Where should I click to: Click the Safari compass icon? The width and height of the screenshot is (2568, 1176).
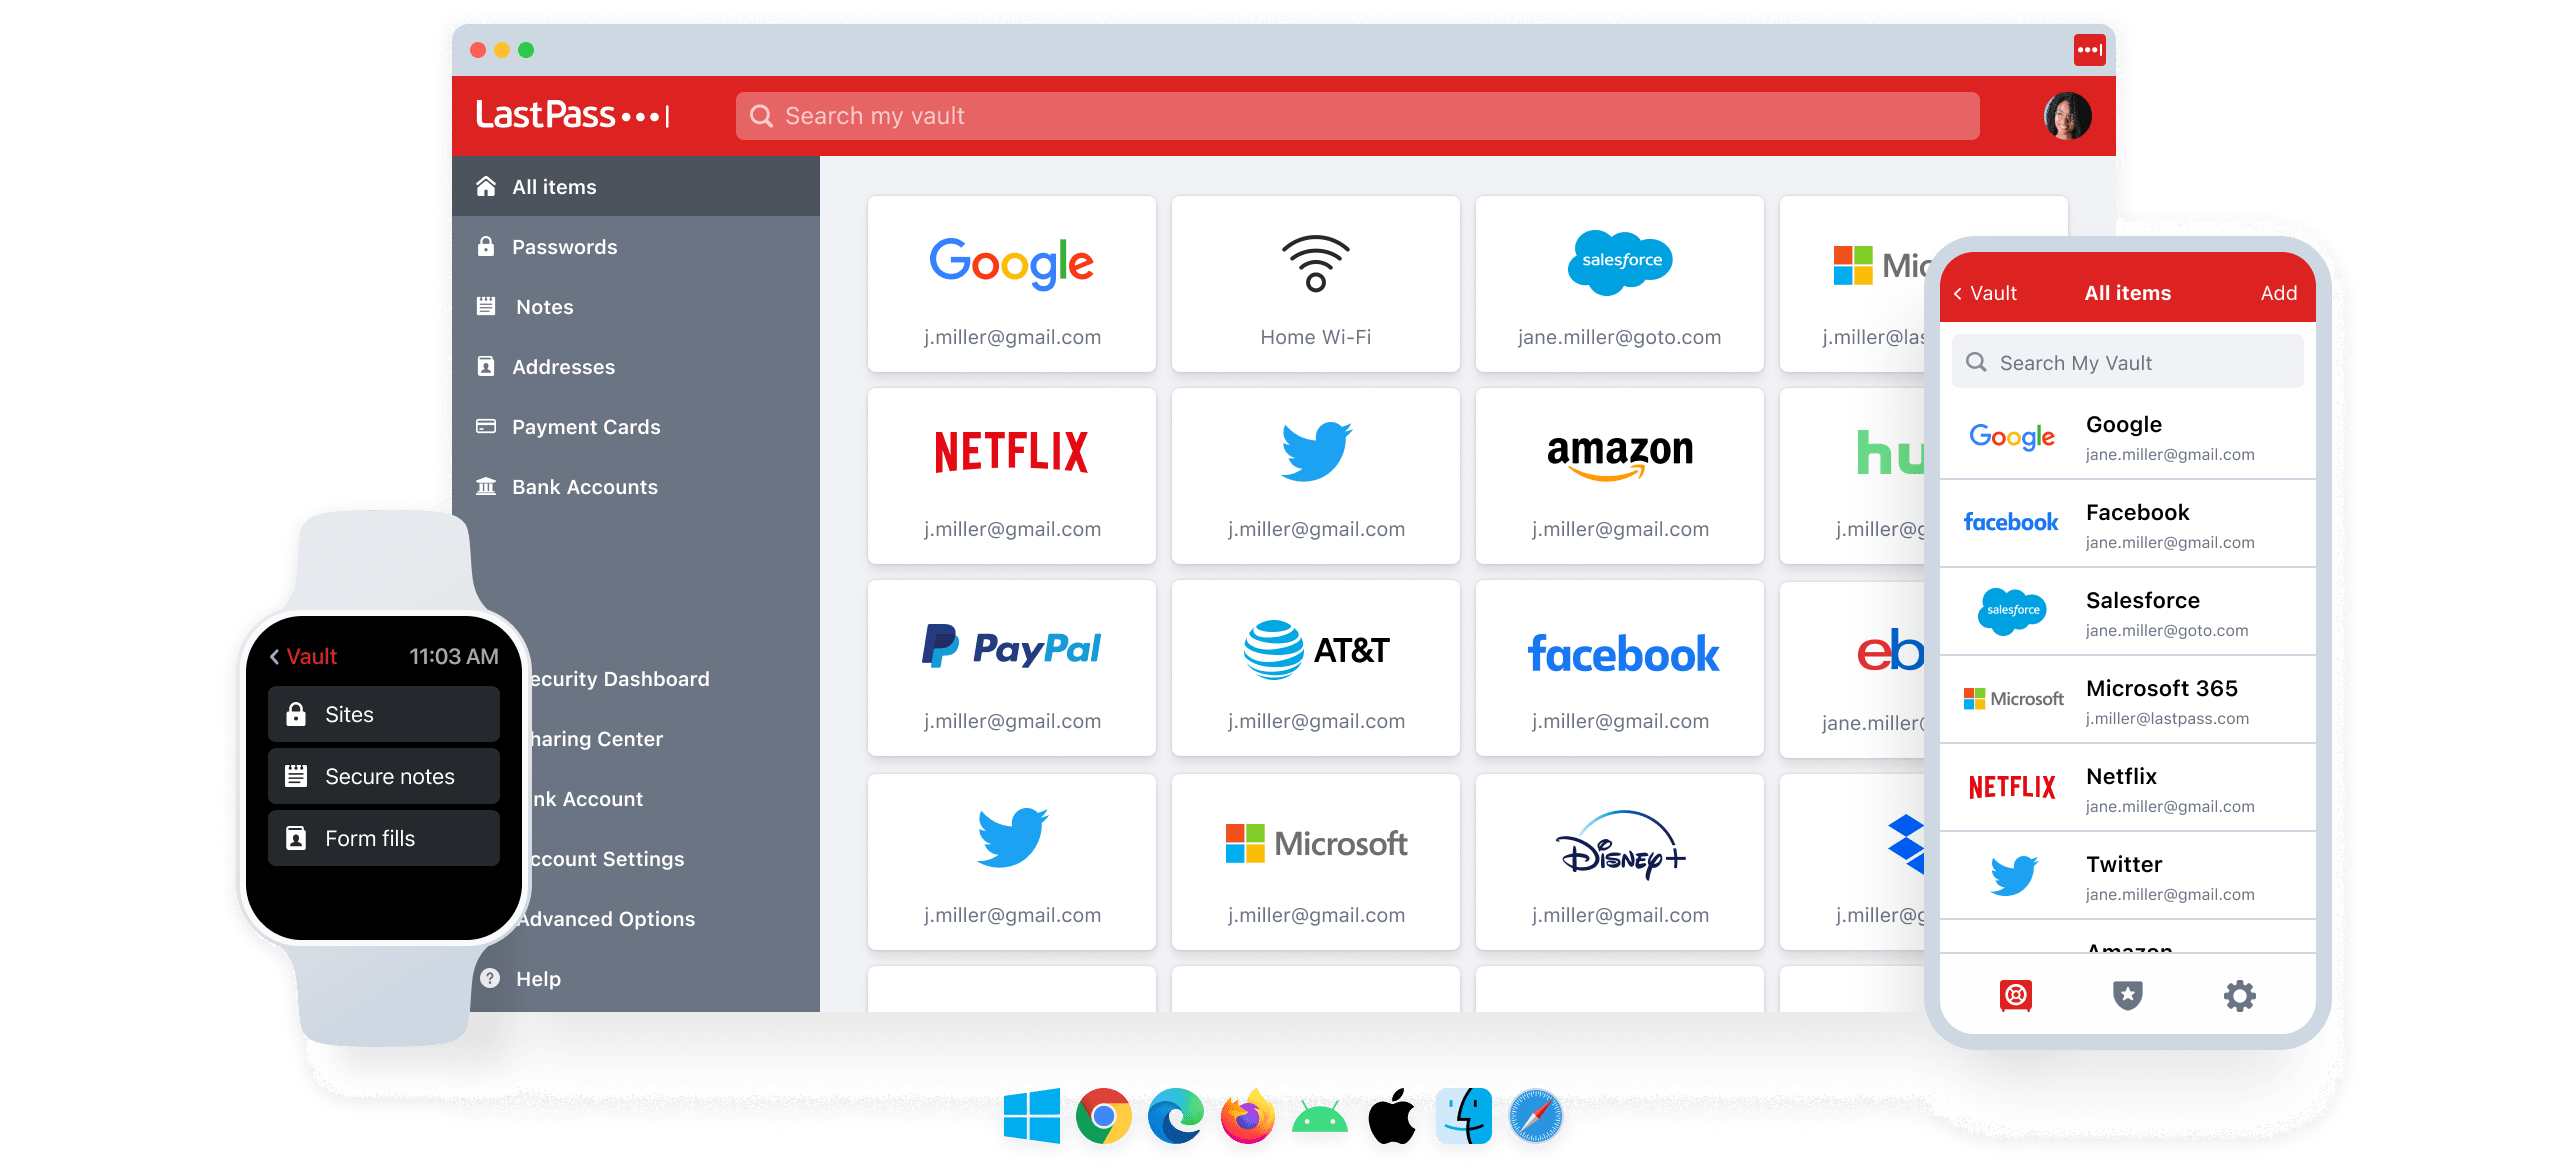coord(1535,1116)
